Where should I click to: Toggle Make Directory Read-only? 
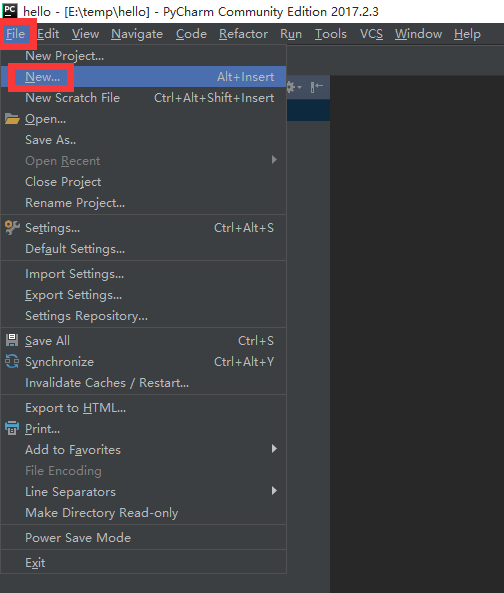tap(143, 512)
